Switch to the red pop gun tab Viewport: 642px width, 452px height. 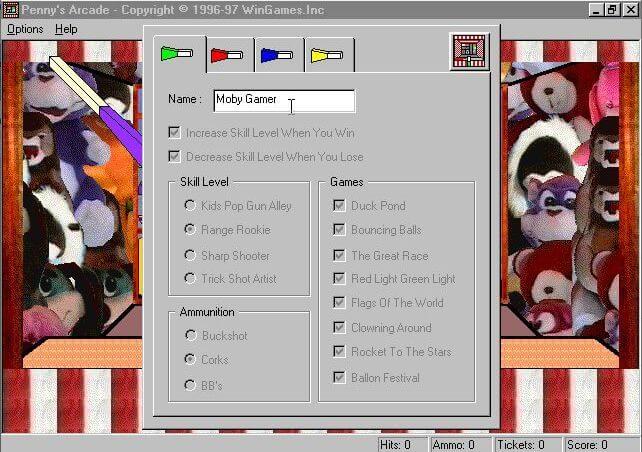(230, 55)
